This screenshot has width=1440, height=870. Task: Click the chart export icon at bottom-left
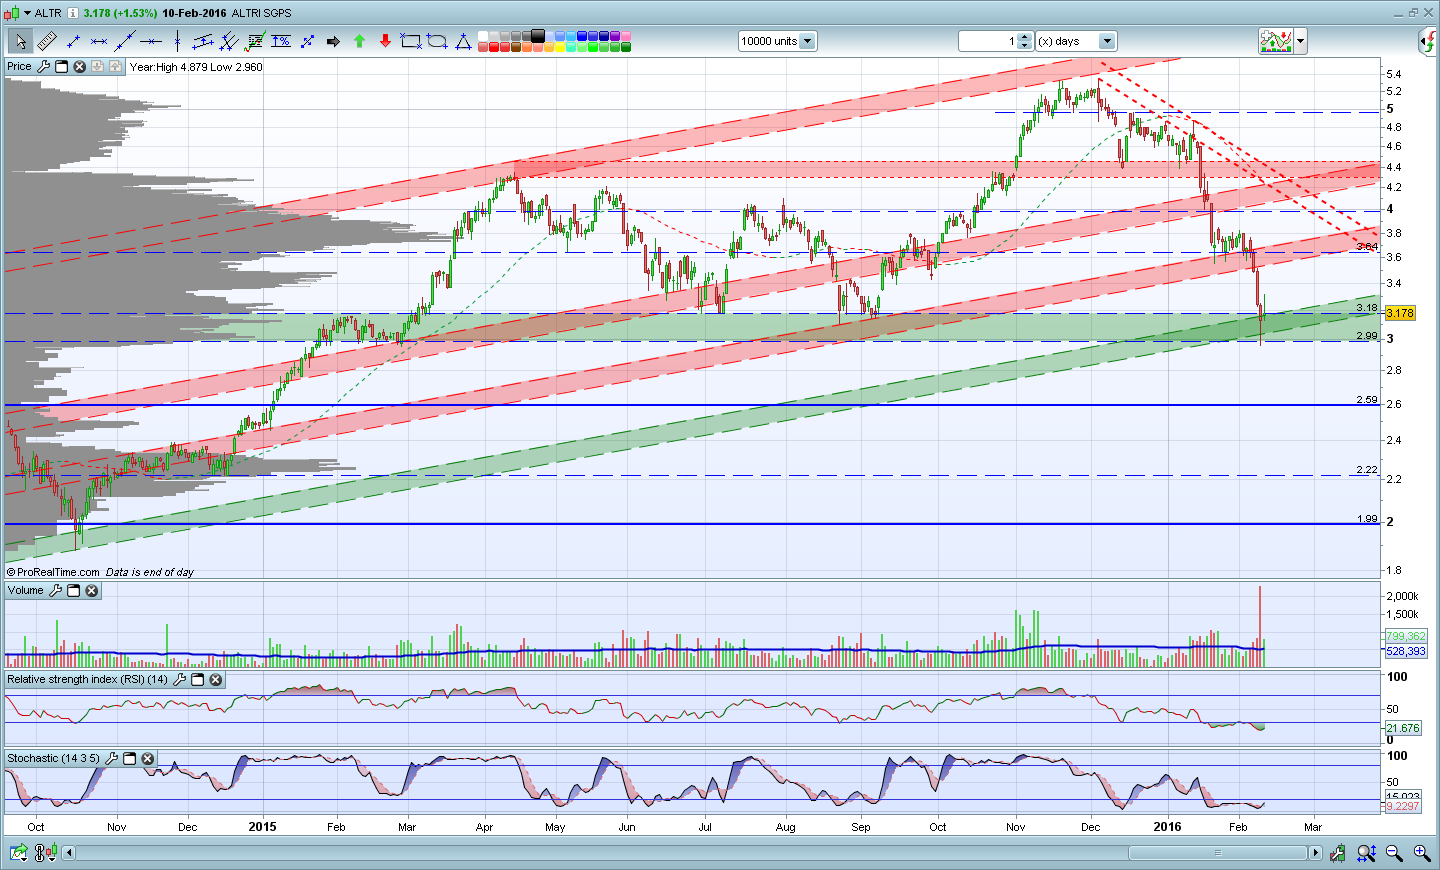(x=18, y=853)
